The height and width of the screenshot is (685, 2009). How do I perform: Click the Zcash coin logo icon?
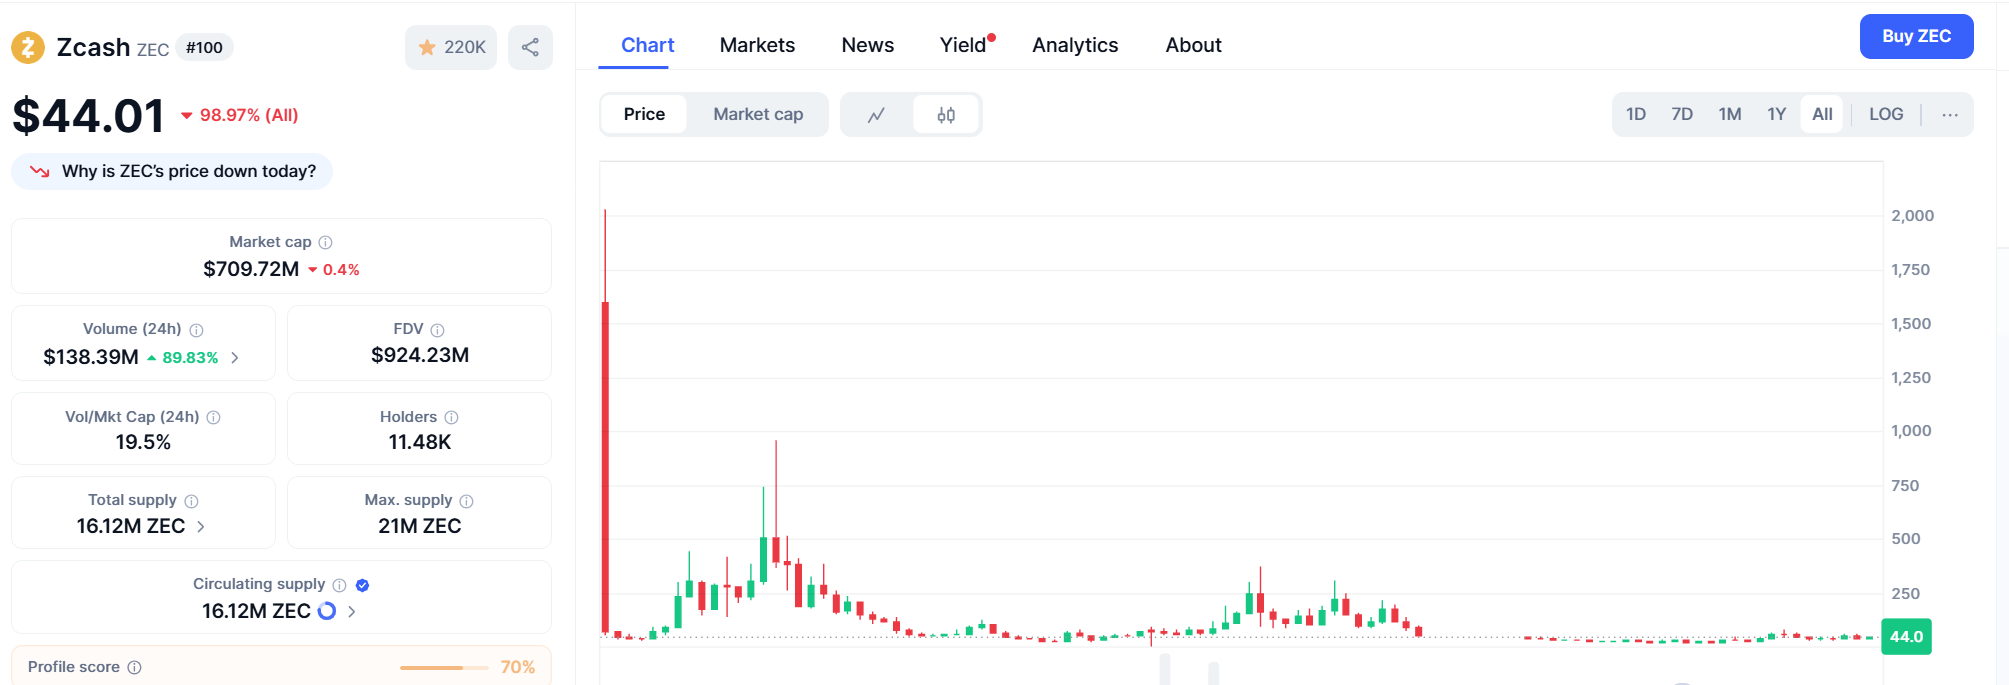(28, 47)
